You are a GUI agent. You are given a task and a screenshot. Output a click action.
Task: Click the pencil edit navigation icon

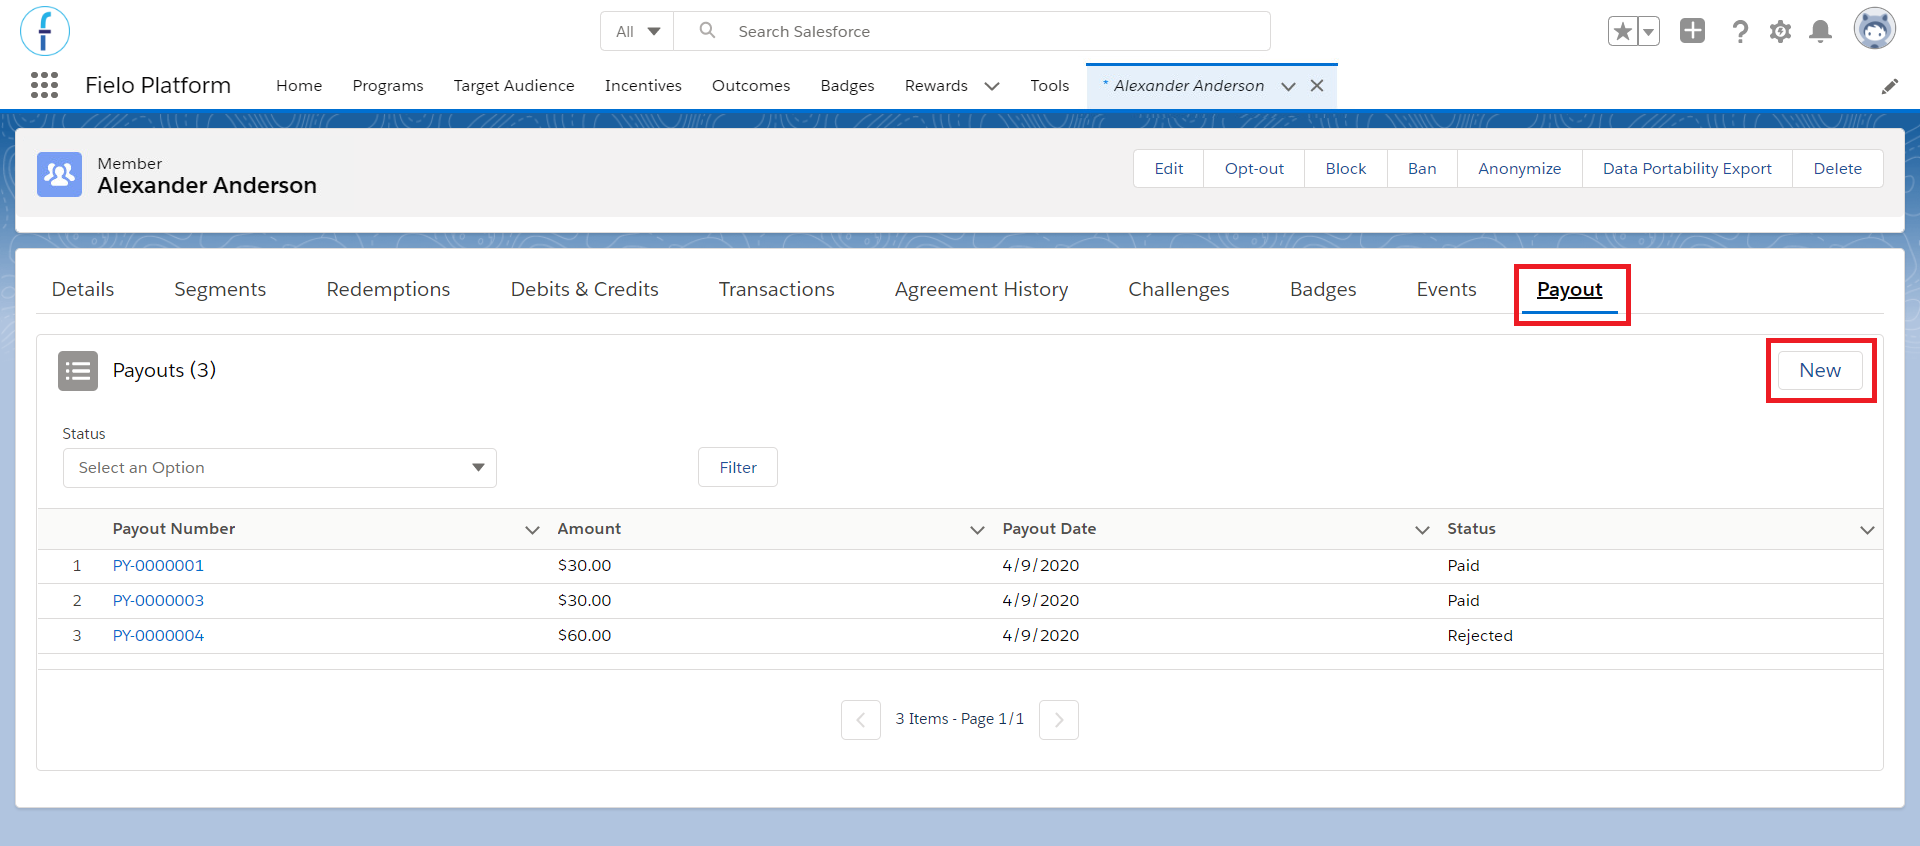[1889, 86]
